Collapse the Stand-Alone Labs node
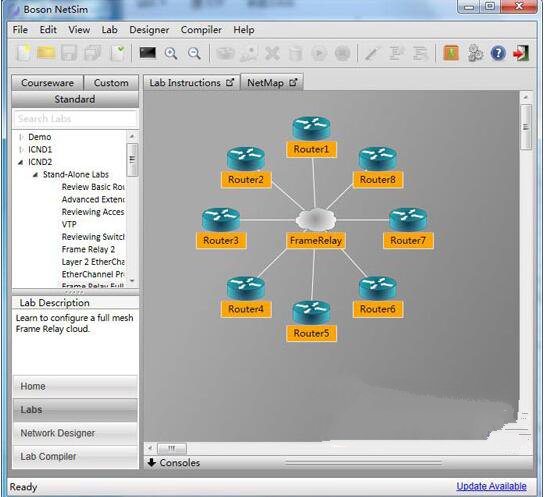This screenshot has width=547, height=497. [x=35, y=175]
